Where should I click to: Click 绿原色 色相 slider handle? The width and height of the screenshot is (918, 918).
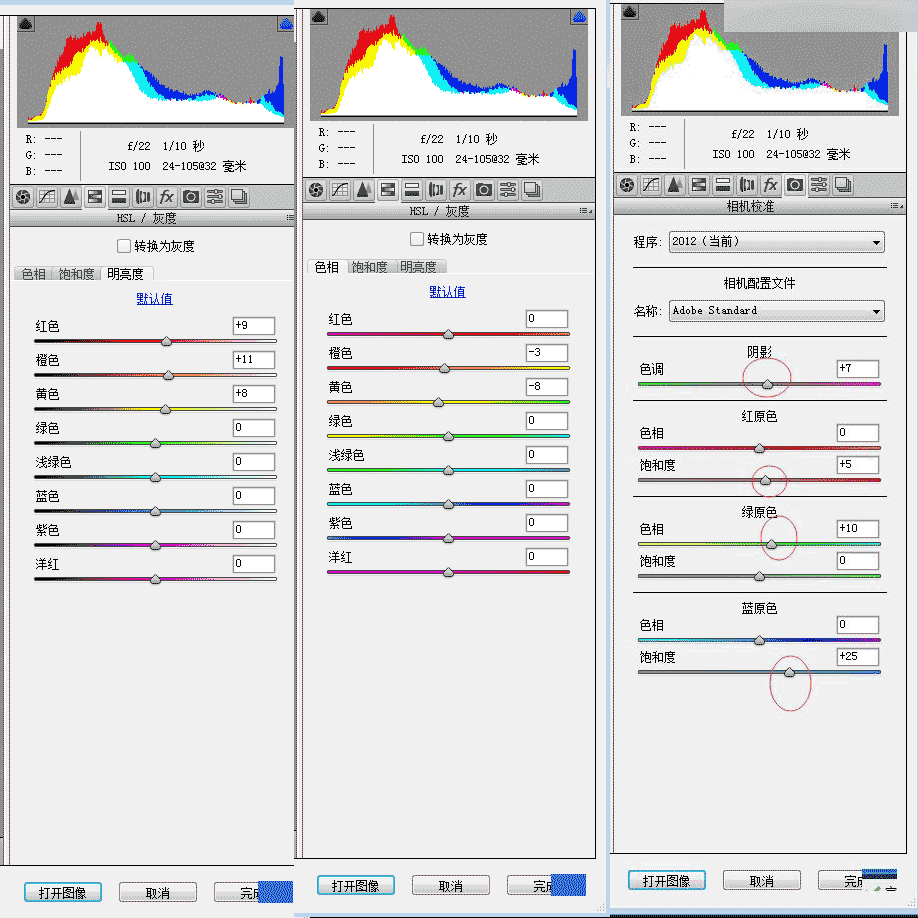click(771, 544)
